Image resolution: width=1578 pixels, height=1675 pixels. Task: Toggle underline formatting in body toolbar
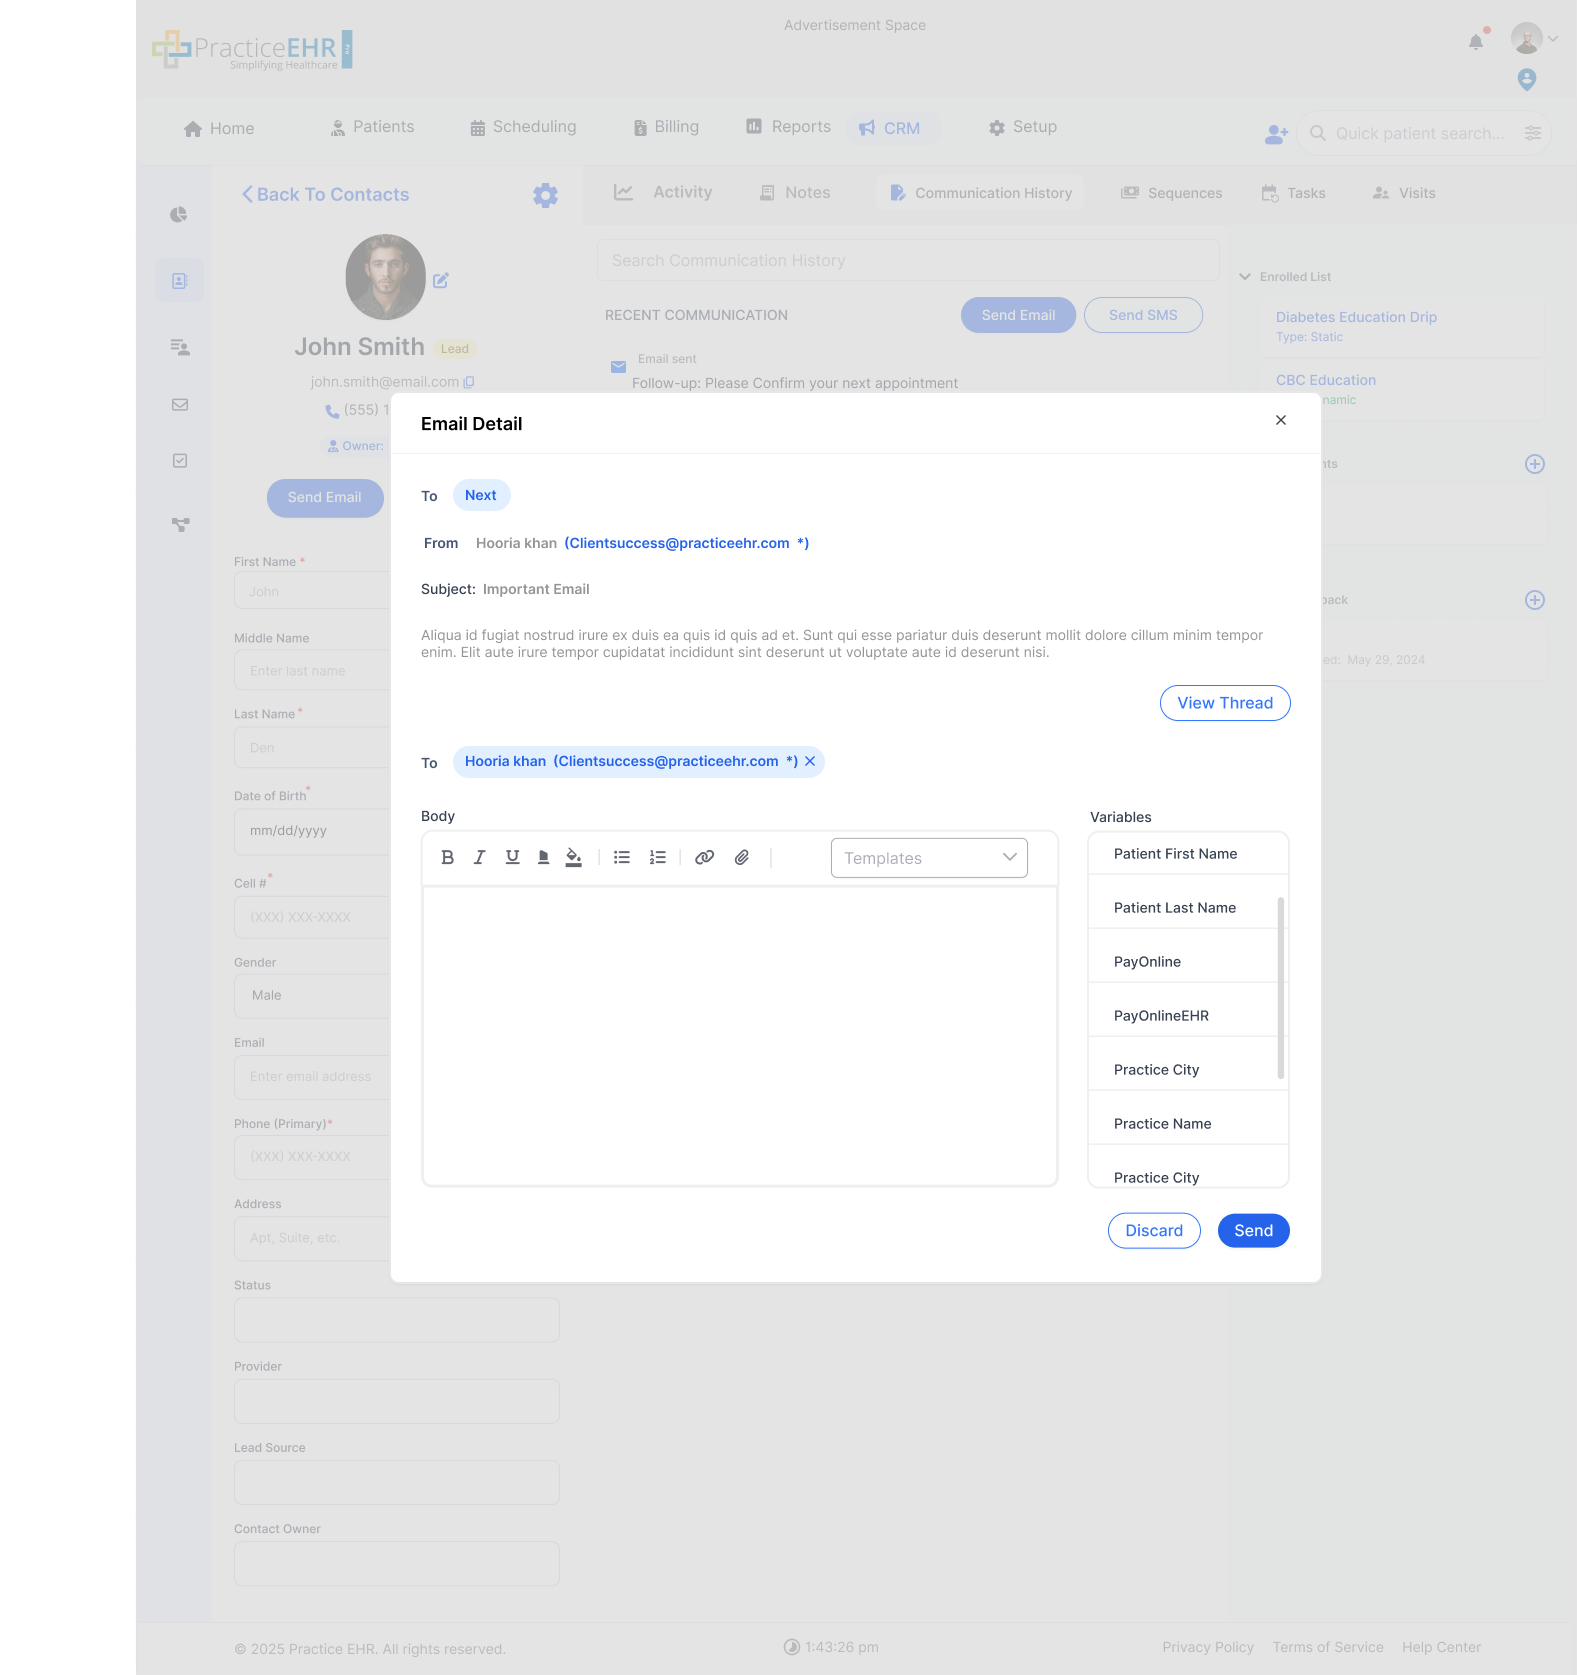point(512,857)
